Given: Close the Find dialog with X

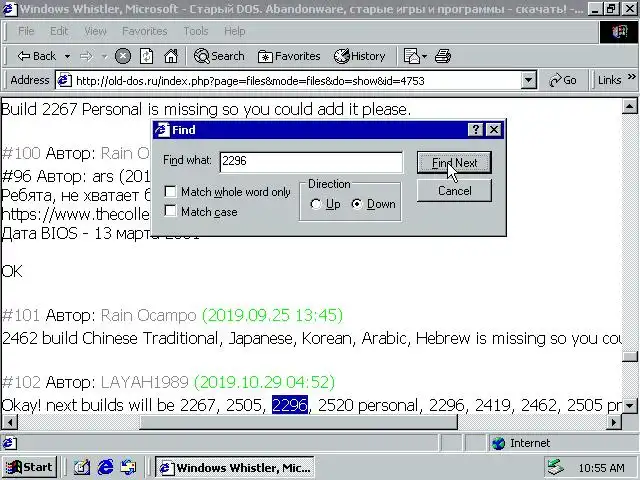Looking at the screenshot, I should pyautogui.click(x=494, y=130).
